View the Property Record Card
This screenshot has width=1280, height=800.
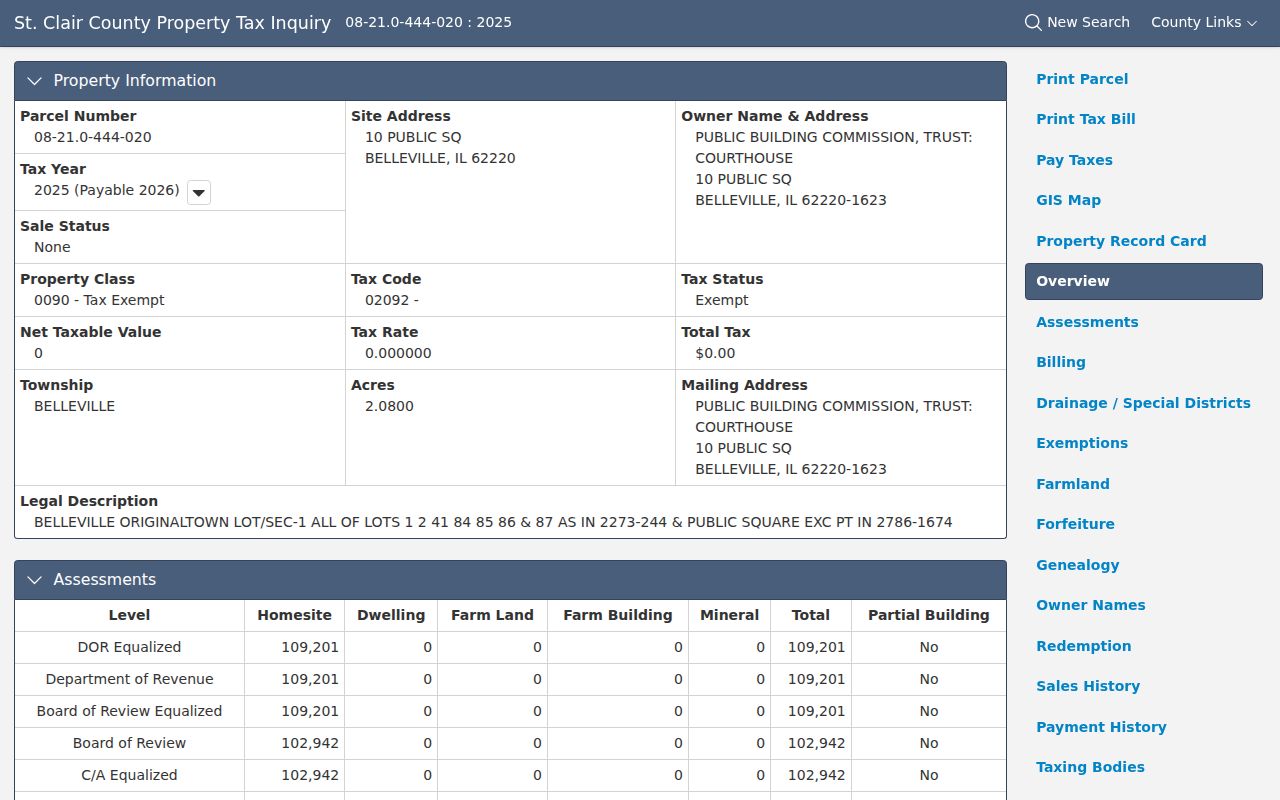[1121, 241]
